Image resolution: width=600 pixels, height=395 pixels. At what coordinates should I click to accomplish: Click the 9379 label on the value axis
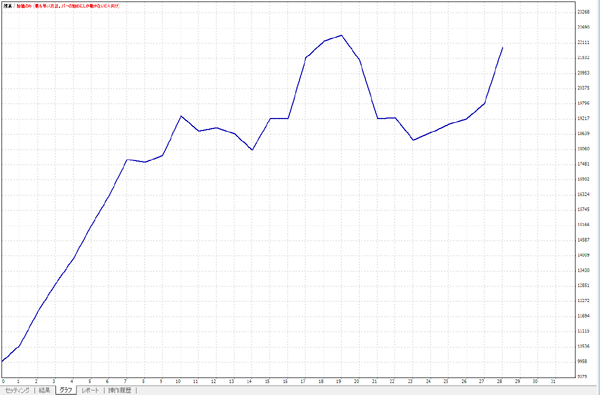582,377
